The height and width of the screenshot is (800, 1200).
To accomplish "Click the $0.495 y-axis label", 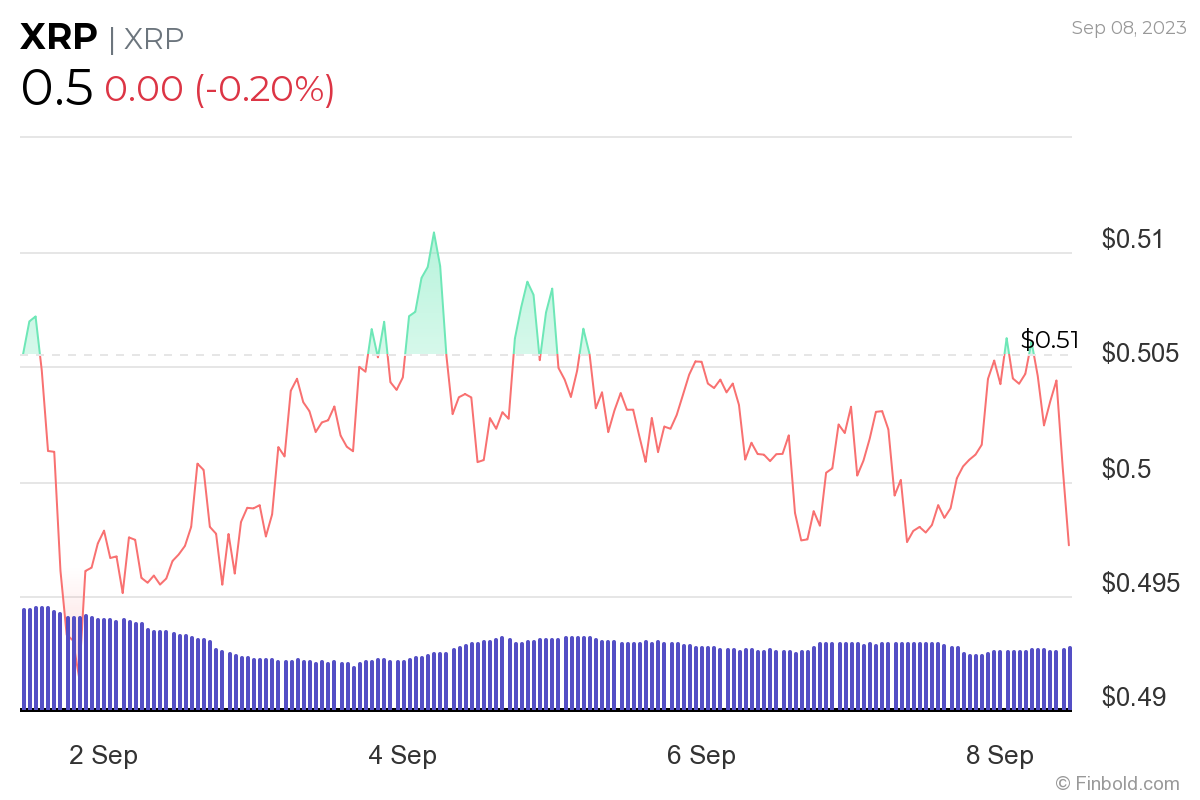I will point(1141,582).
